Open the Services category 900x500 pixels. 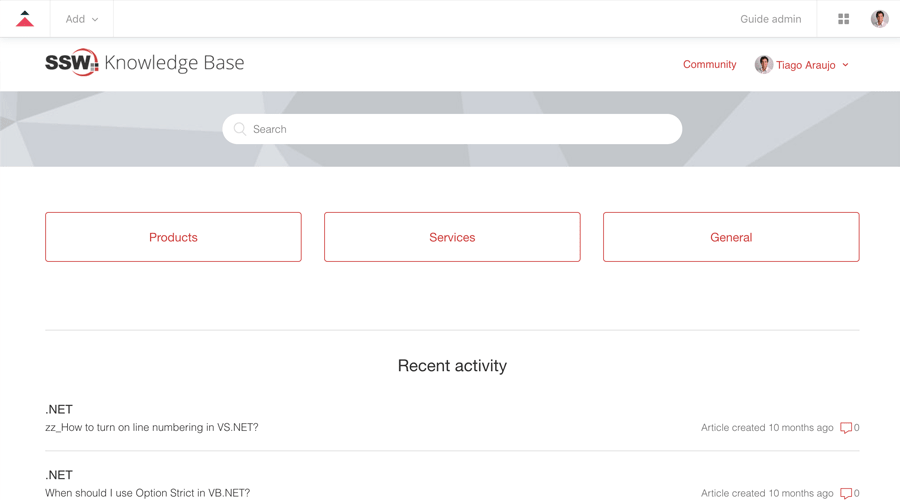tap(452, 237)
